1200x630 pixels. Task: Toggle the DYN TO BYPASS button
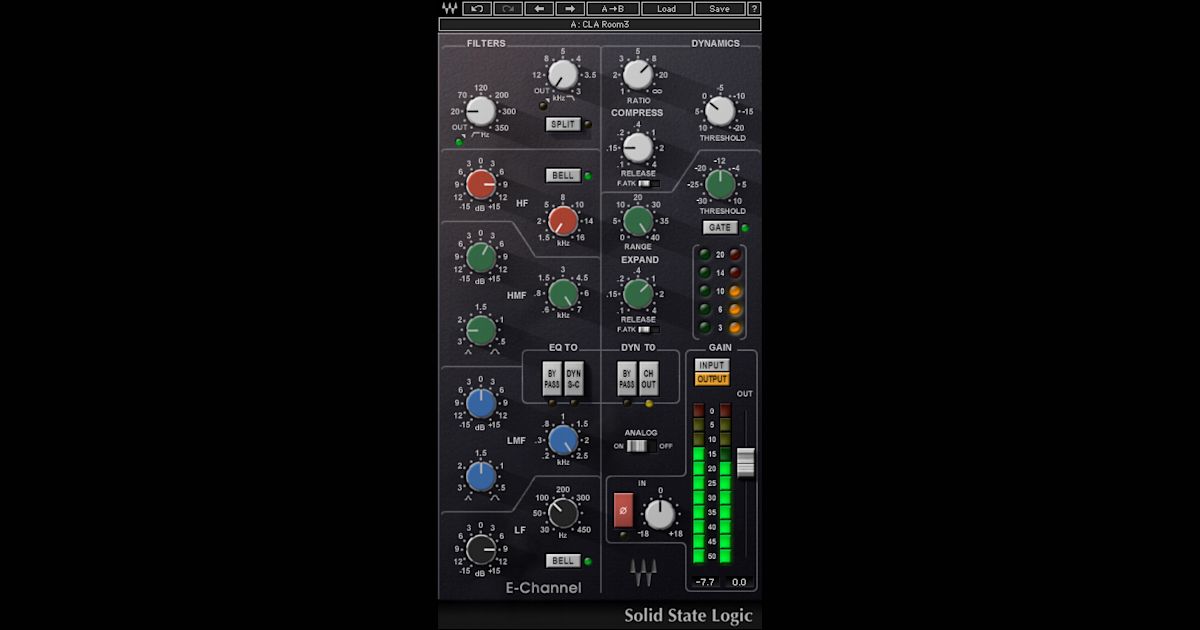pyautogui.click(x=627, y=378)
